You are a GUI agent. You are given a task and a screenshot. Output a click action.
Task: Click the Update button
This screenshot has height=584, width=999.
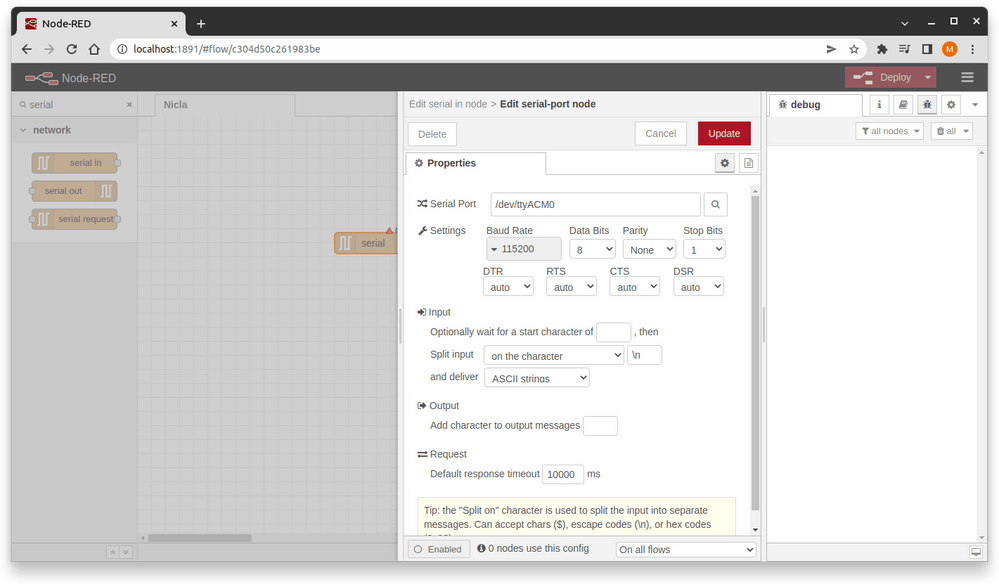coord(724,134)
